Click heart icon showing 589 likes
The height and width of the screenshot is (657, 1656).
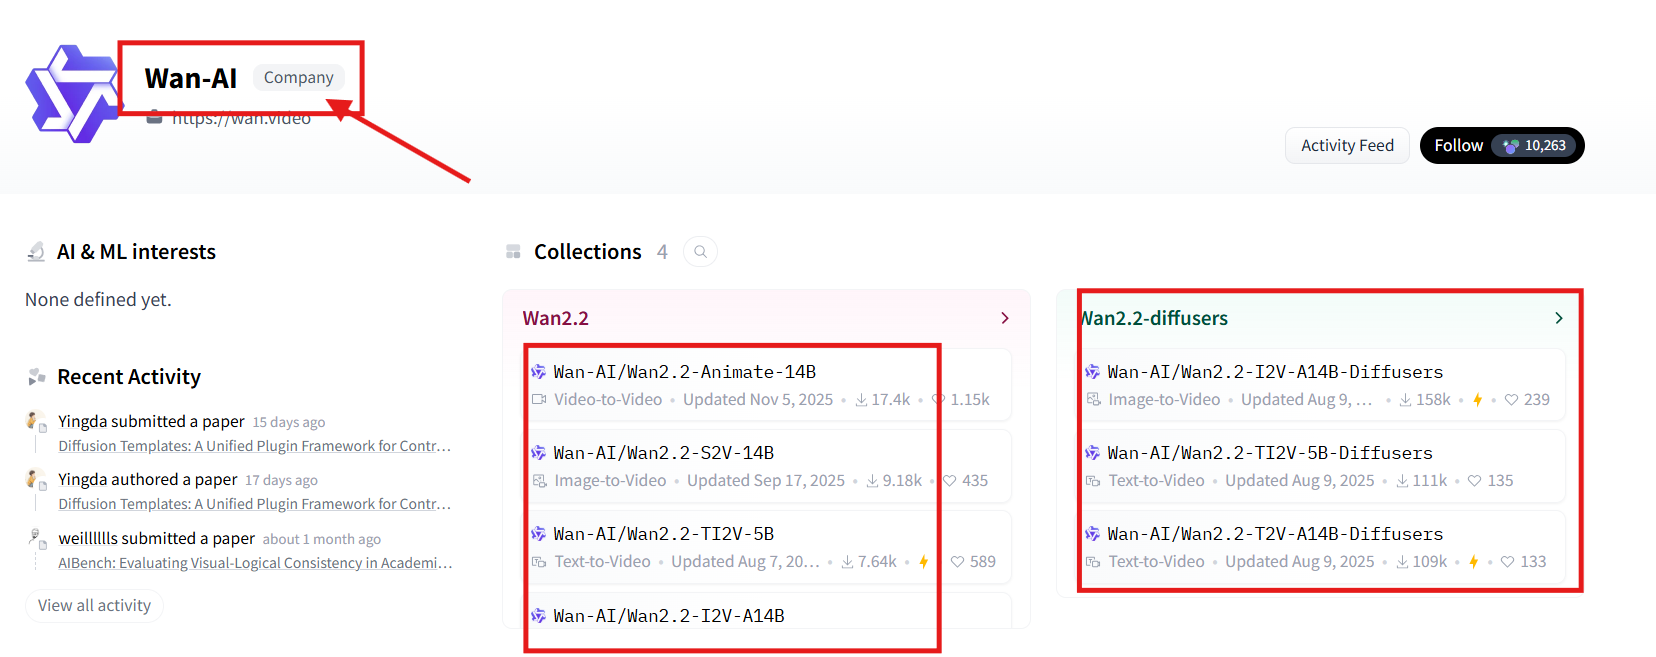[x=957, y=562]
